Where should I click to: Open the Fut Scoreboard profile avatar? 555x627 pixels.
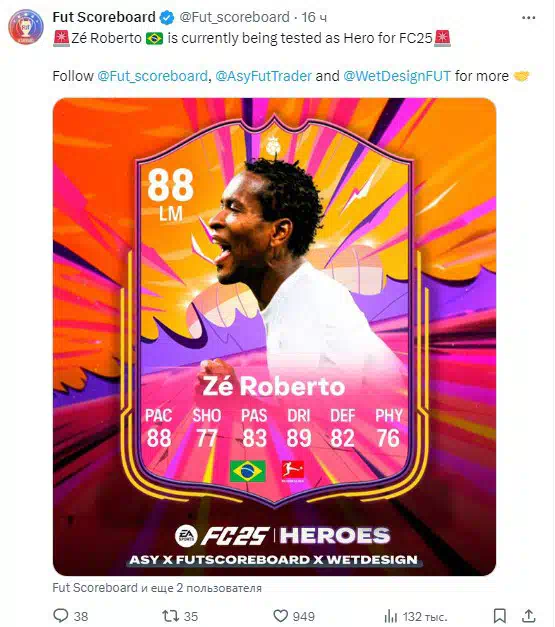26,26
